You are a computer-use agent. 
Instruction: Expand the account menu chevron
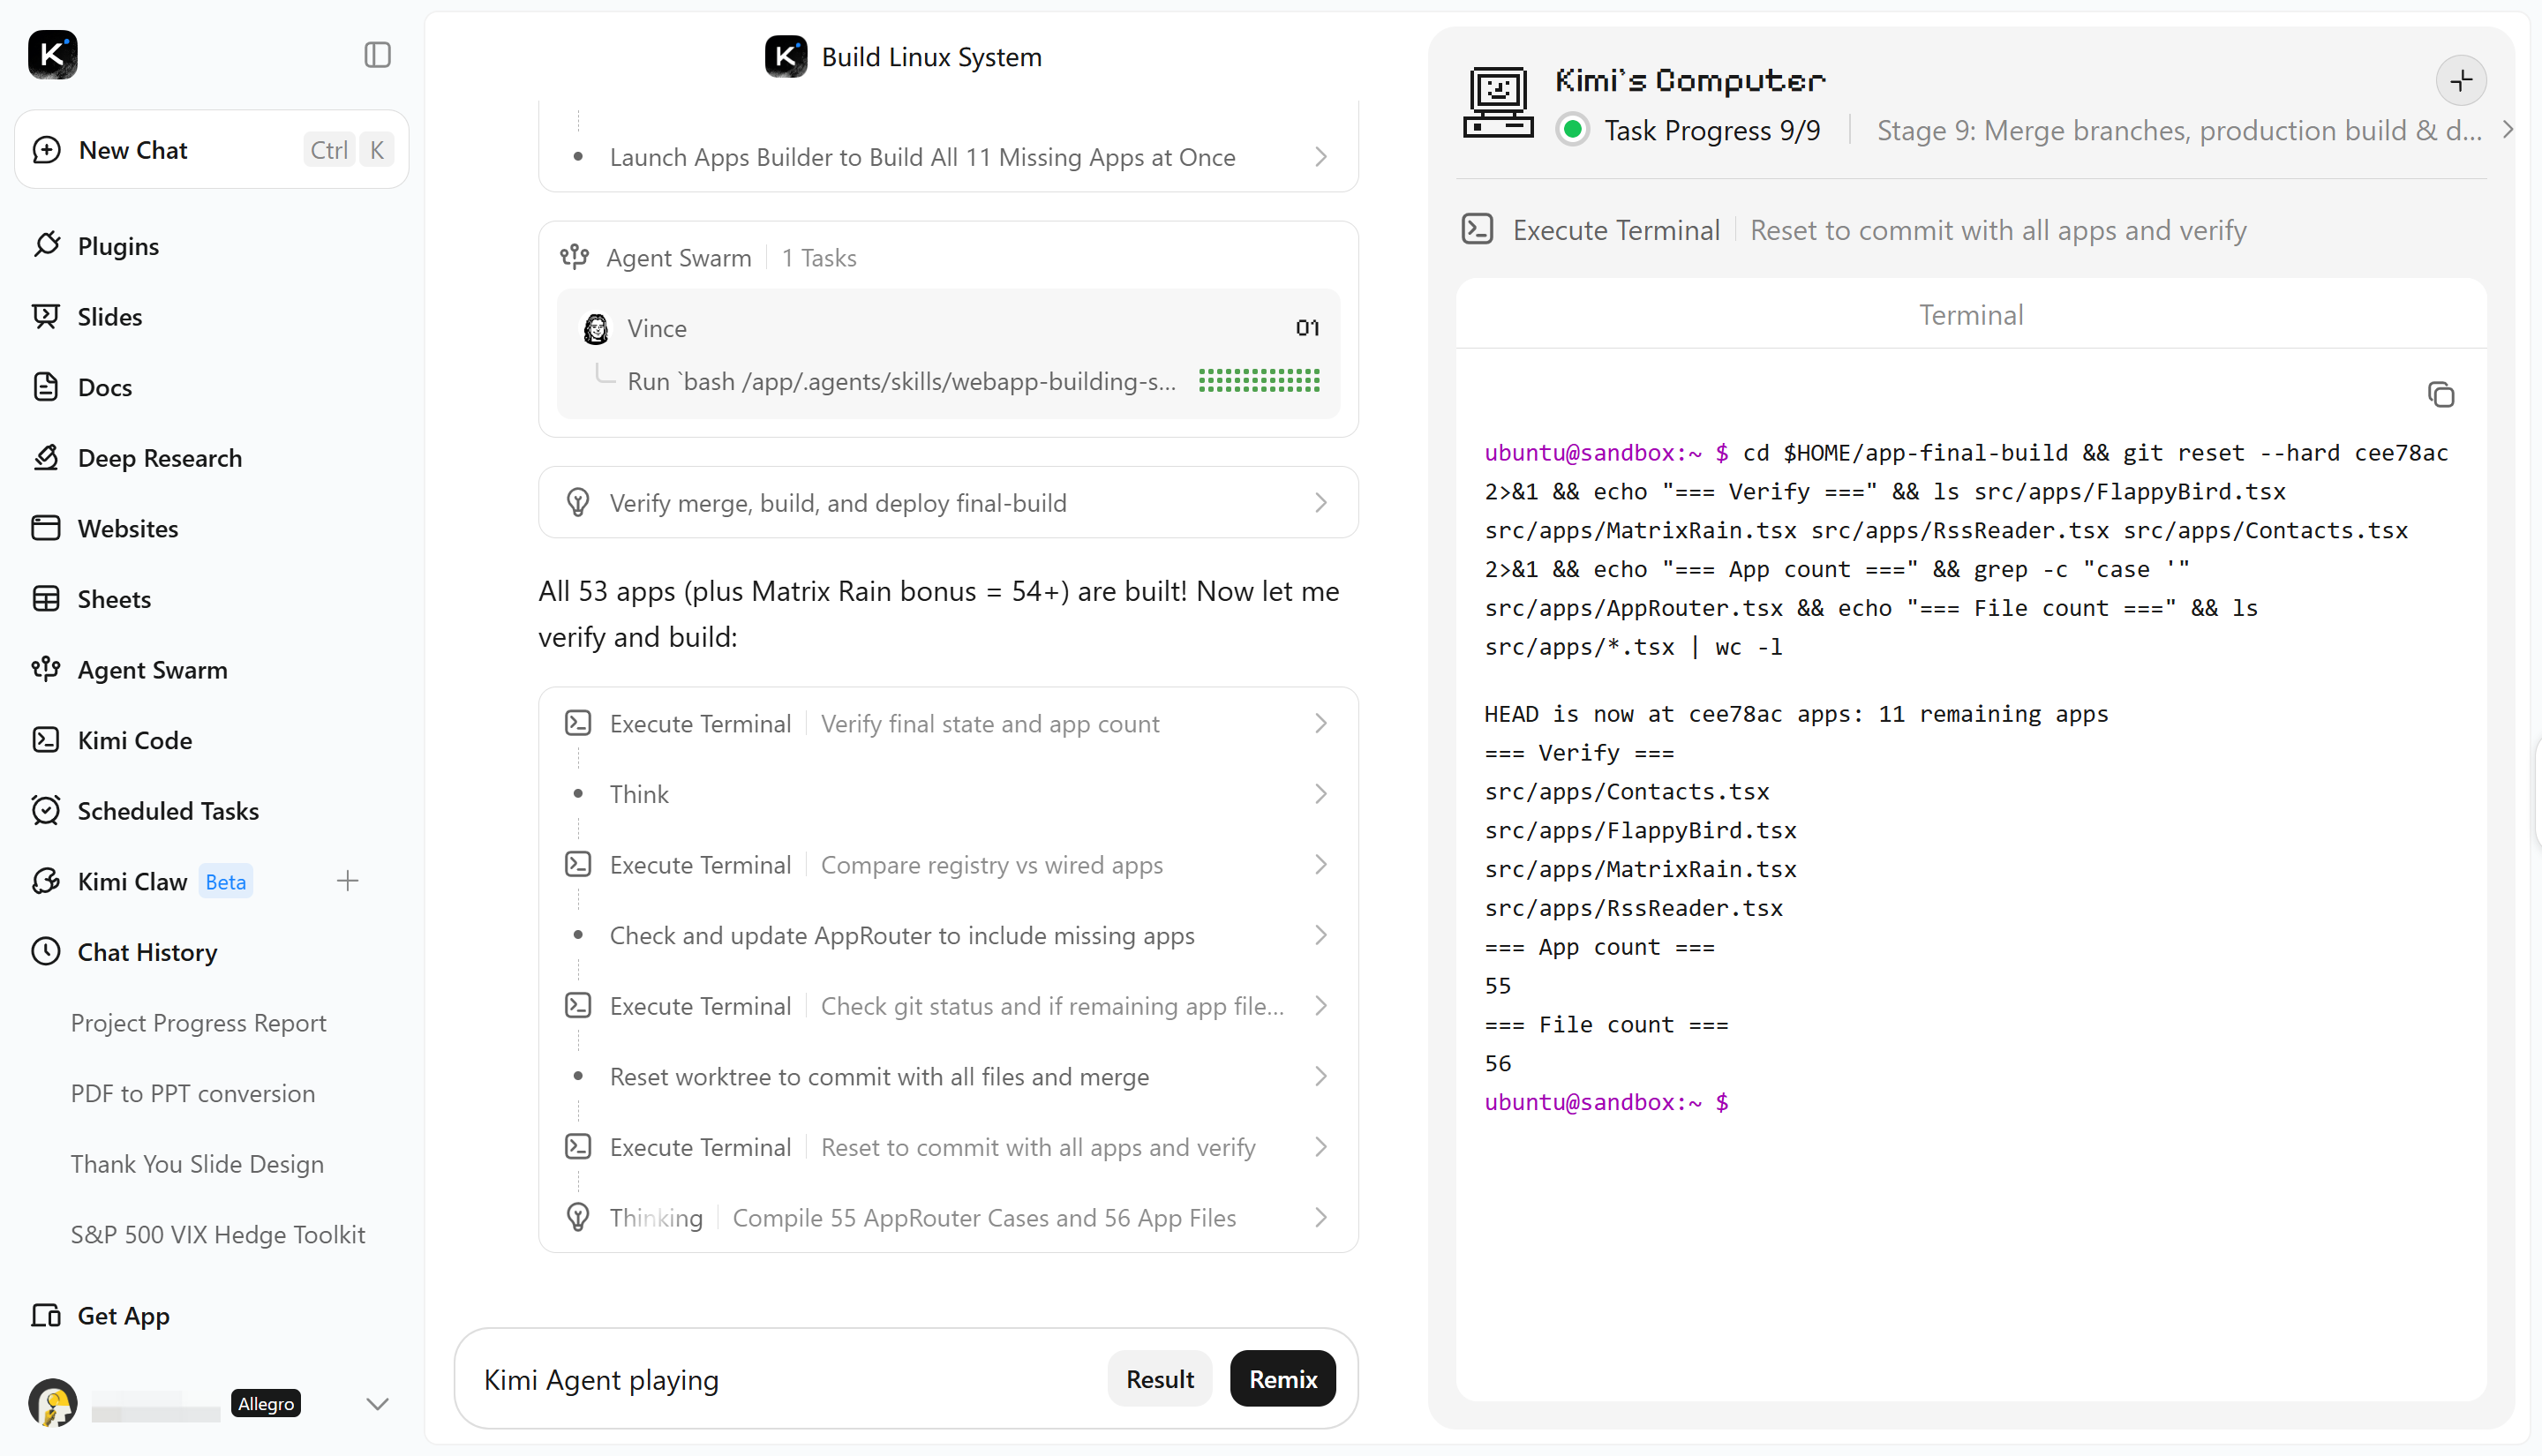coord(377,1404)
